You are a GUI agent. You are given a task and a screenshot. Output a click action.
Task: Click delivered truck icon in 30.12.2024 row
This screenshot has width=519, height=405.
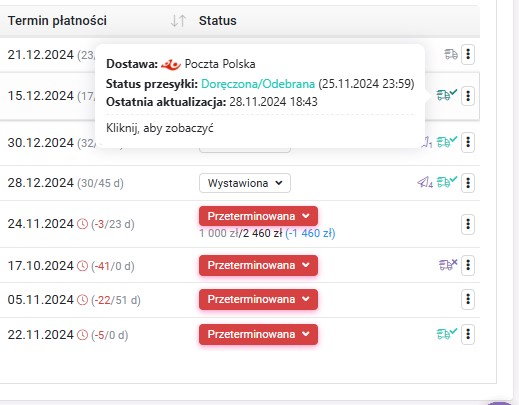(x=447, y=142)
